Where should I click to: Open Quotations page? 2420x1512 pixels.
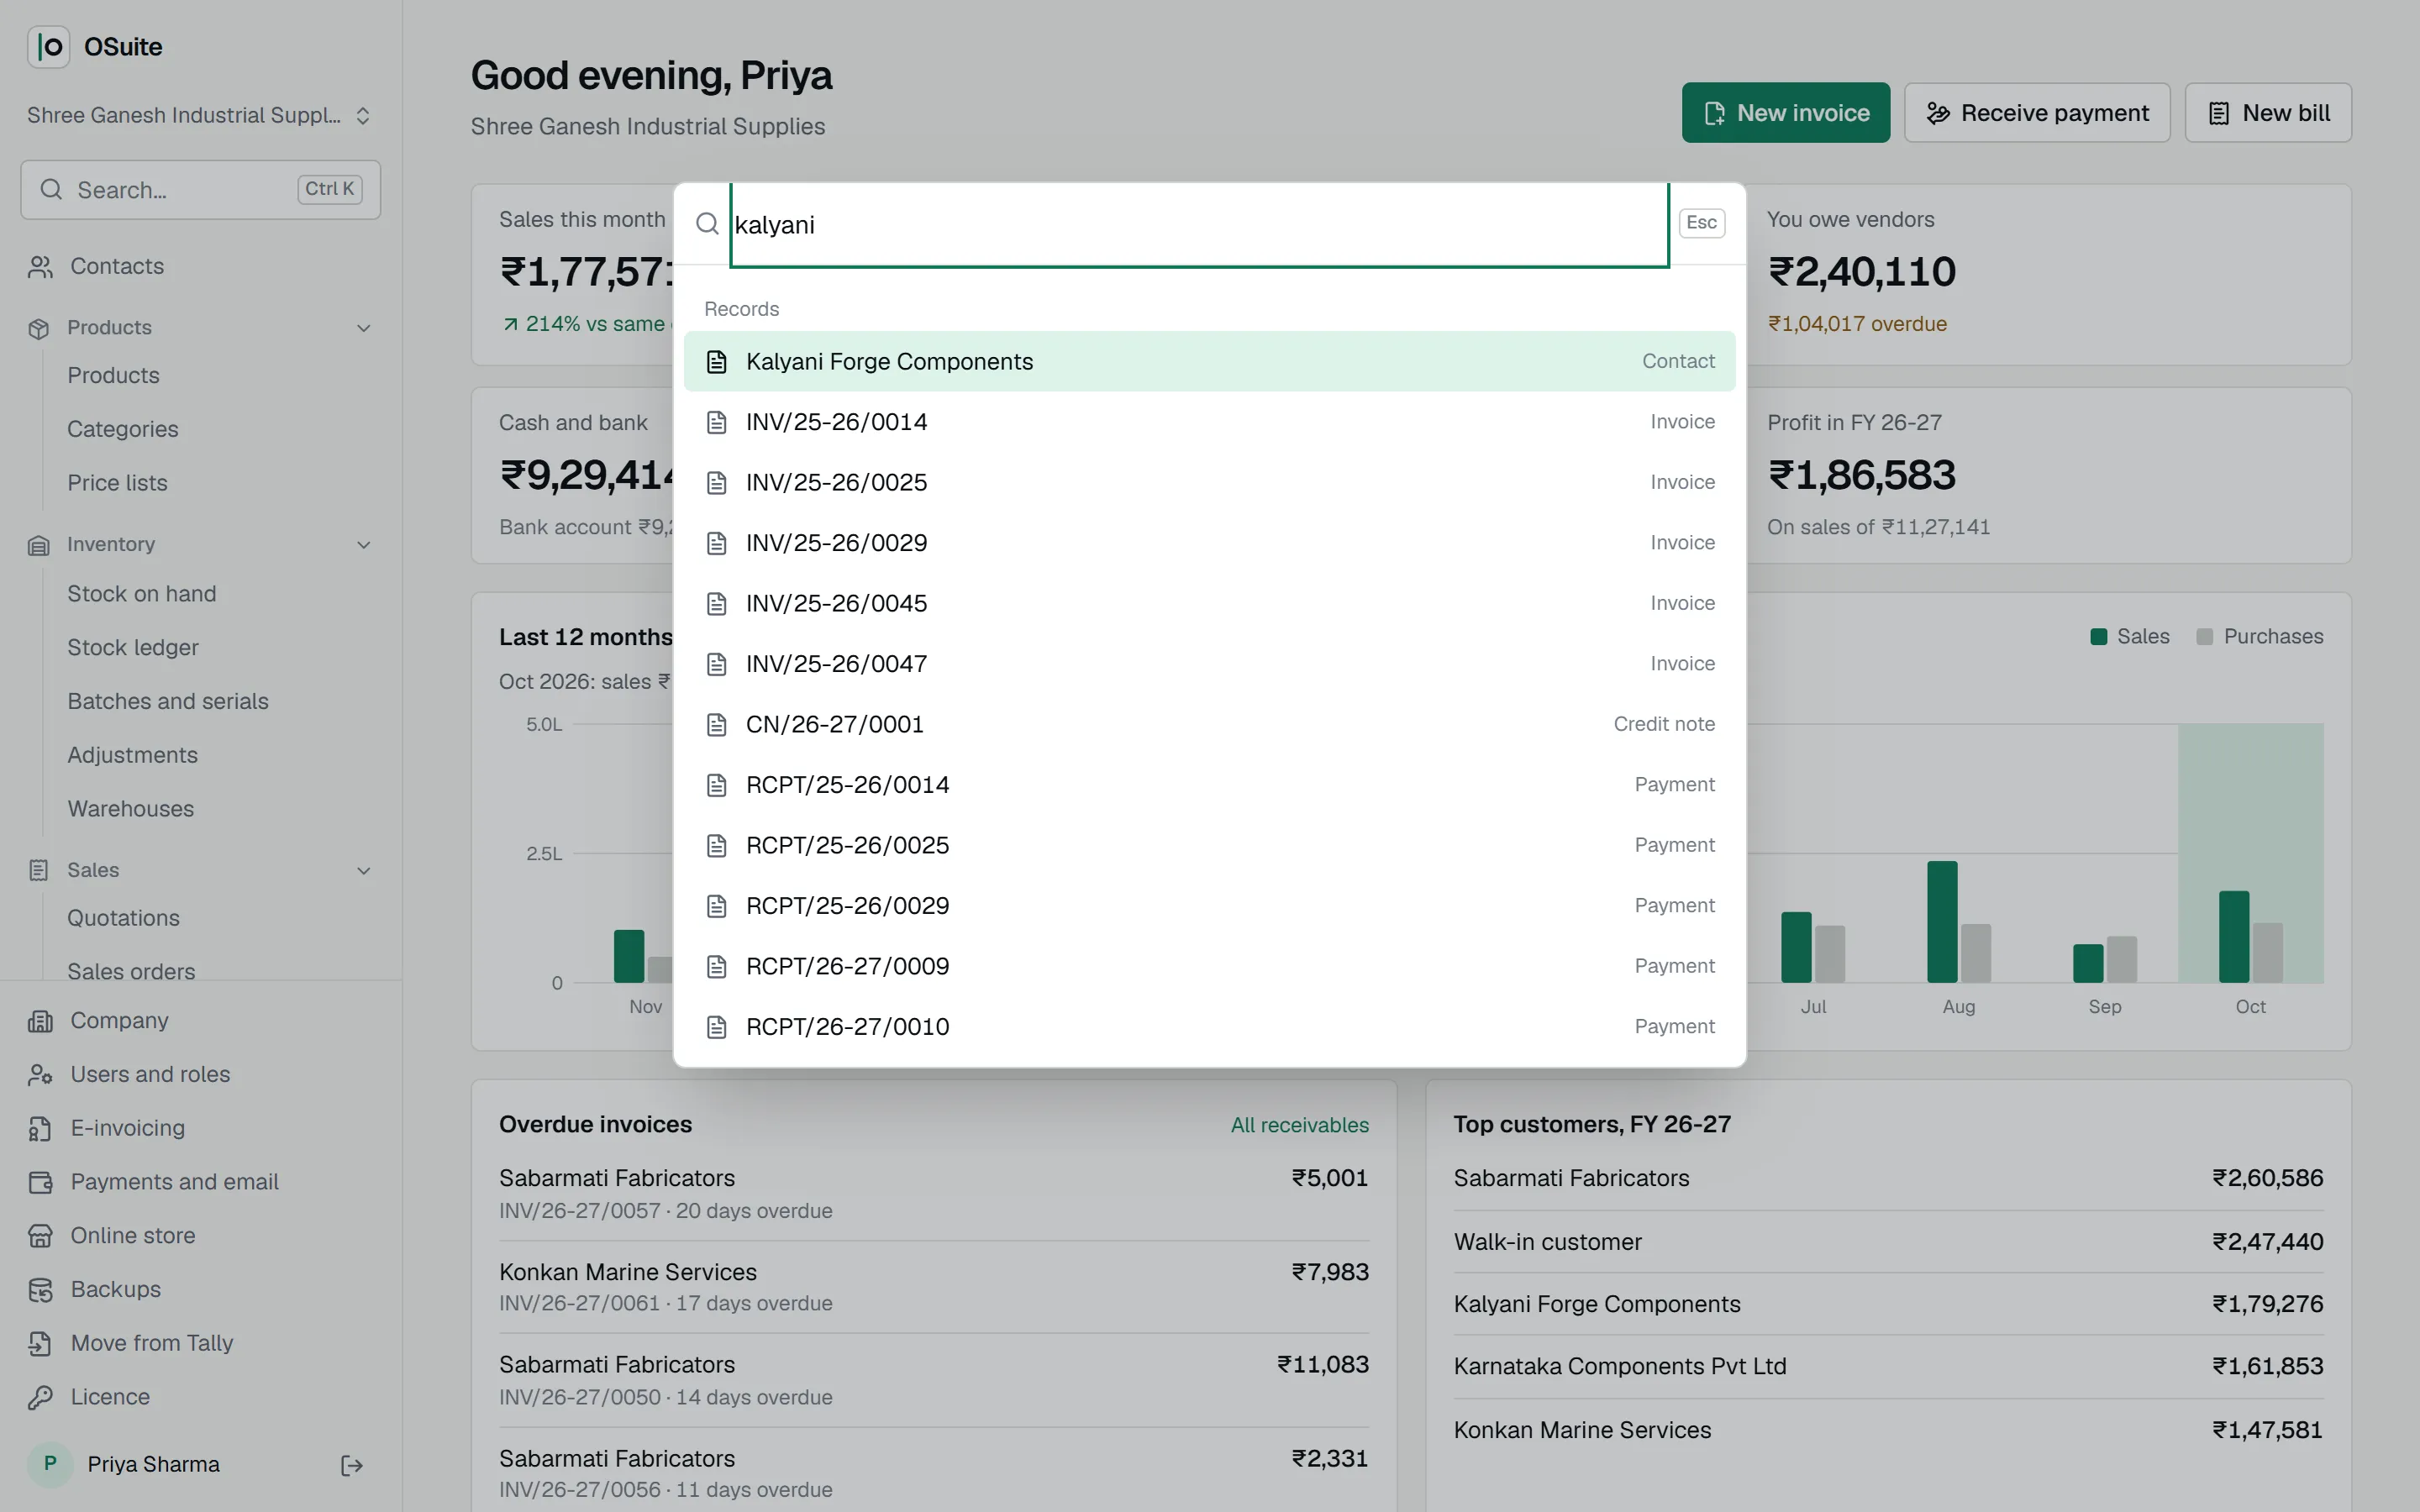click(x=123, y=918)
